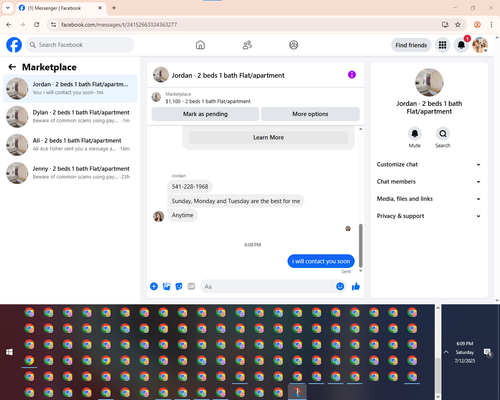Open the Chrome three-dot menu
The image size is (500, 400).
tap(491, 24)
